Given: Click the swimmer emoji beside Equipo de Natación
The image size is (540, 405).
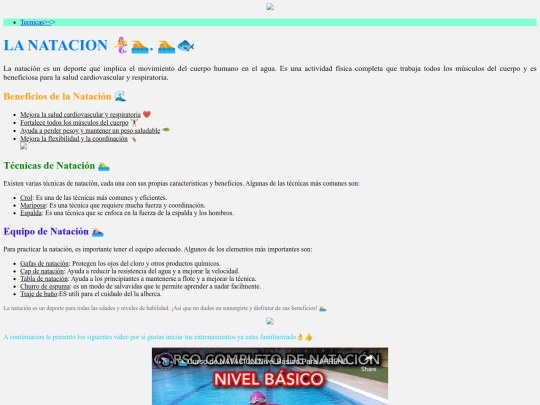Looking at the screenshot, I should (x=97, y=232).
